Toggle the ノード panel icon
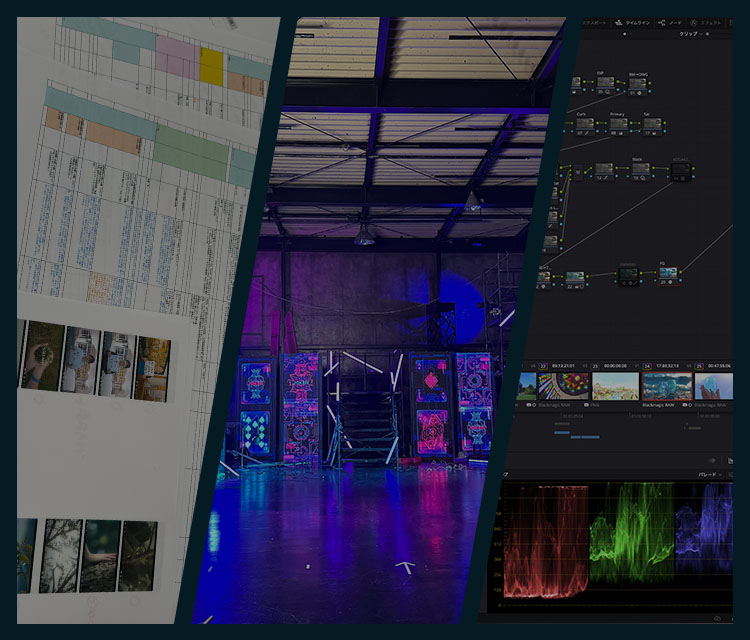The image size is (750, 640). [x=670, y=22]
